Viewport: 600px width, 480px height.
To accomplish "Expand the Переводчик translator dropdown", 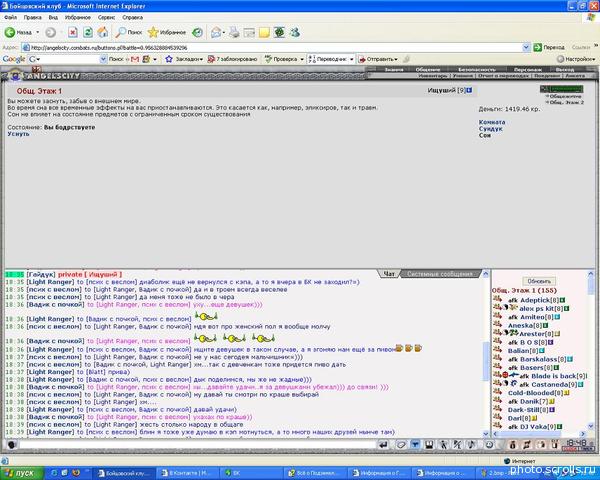I will [x=352, y=59].
